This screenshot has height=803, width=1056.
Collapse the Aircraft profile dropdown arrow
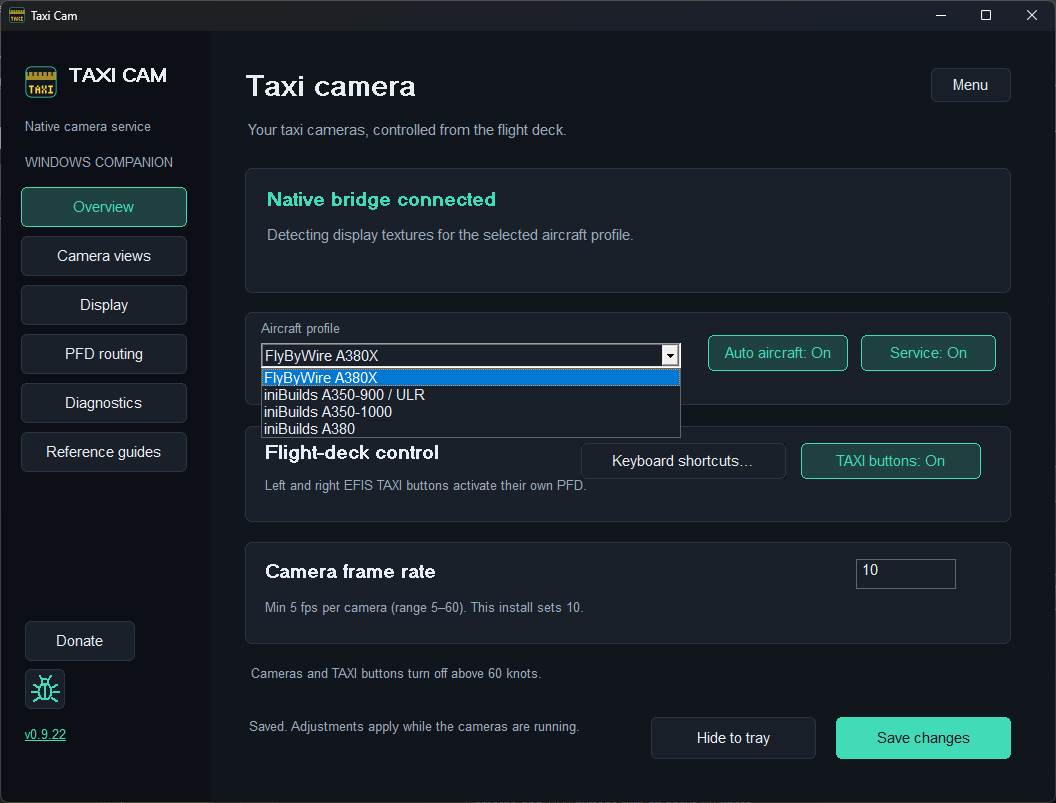pos(670,355)
